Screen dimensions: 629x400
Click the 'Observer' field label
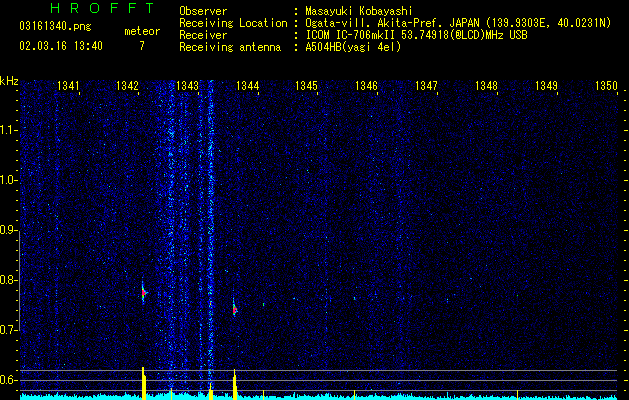(203, 11)
